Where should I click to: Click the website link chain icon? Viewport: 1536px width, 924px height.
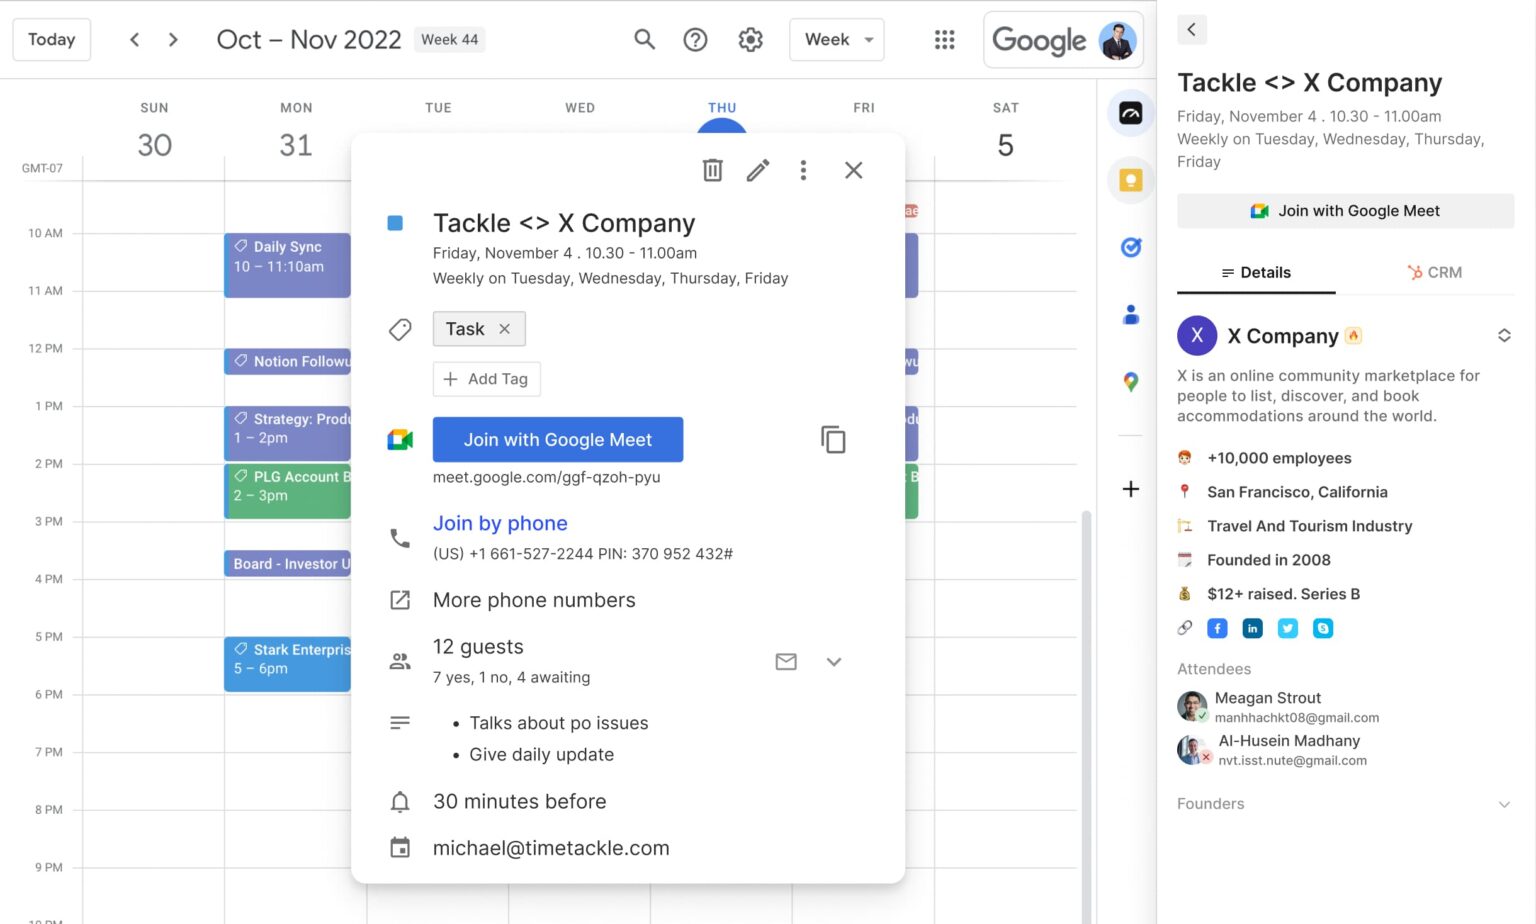point(1185,628)
